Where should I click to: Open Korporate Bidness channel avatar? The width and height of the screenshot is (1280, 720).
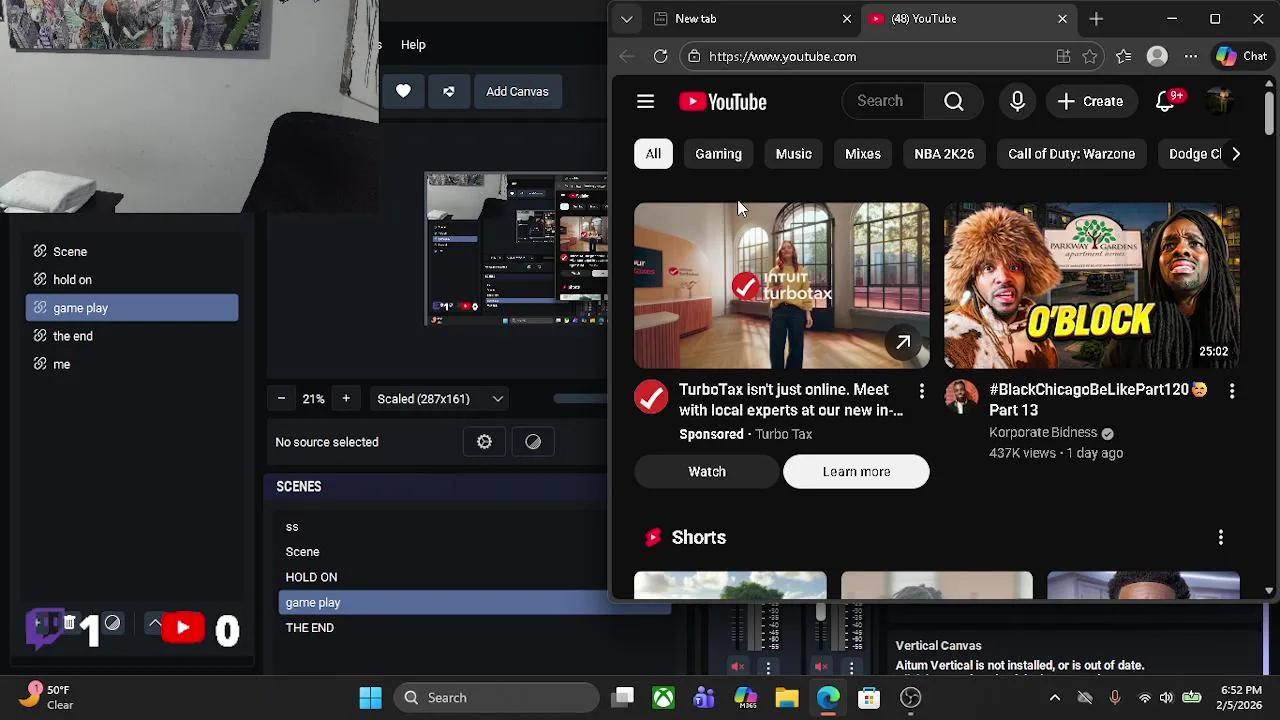[961, 397]
